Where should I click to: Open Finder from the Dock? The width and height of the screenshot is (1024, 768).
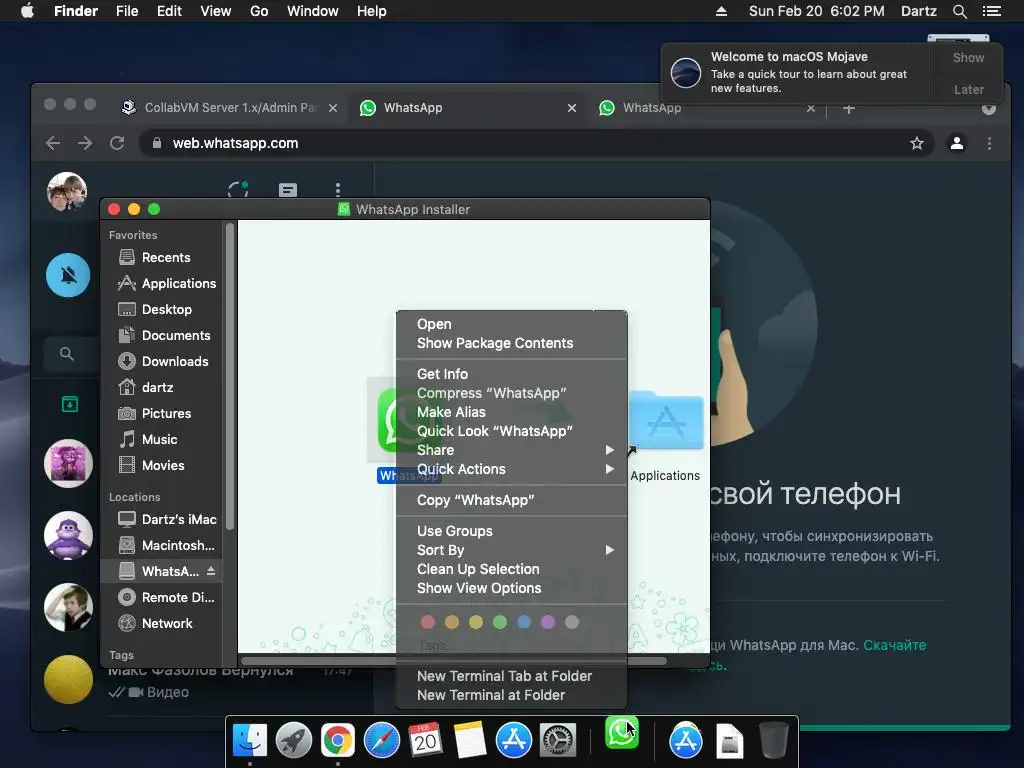[x=250, y=741]
